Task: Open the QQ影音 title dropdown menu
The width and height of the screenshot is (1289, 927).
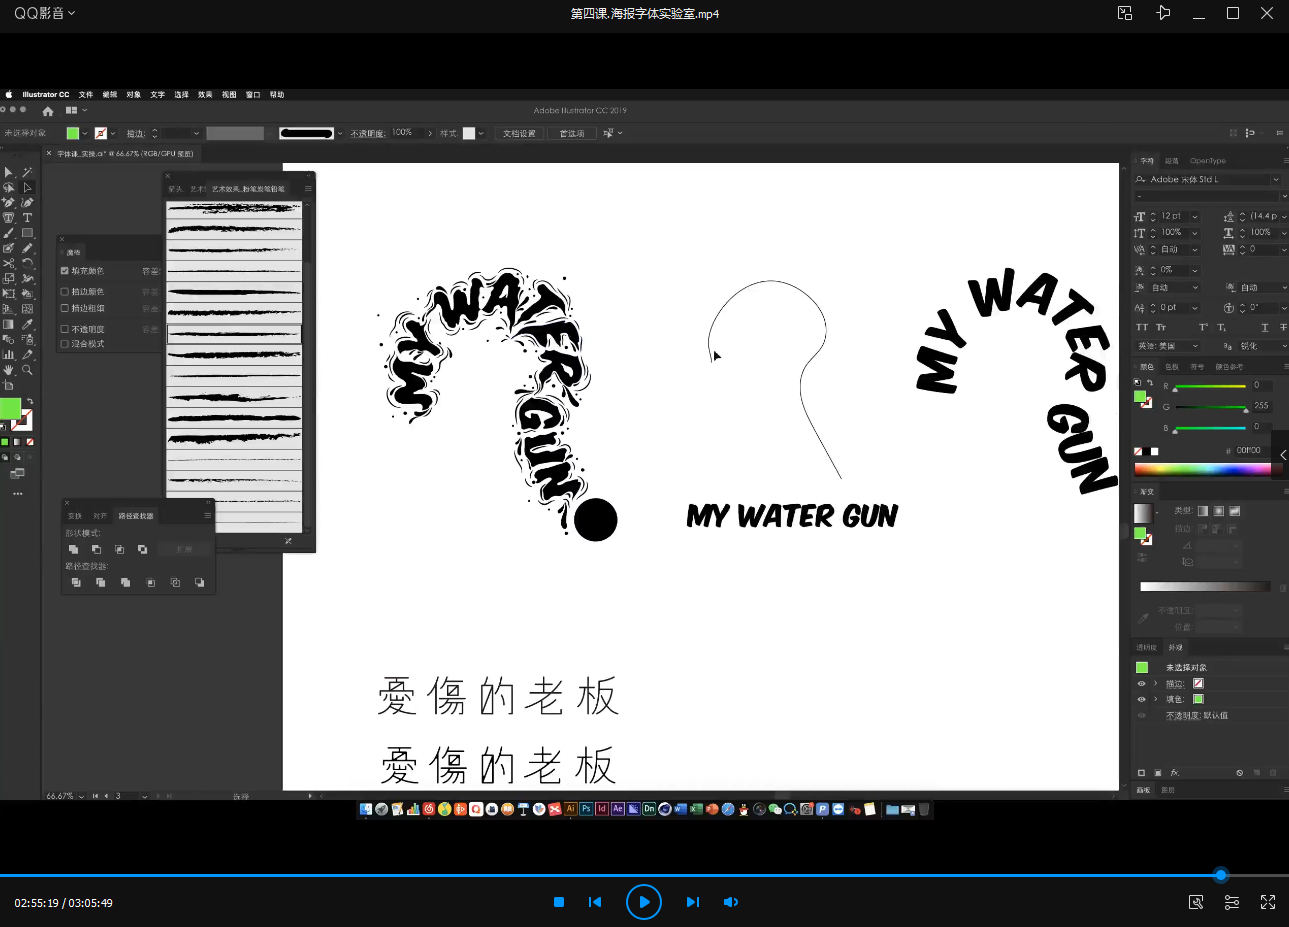Action: point(44,13)
